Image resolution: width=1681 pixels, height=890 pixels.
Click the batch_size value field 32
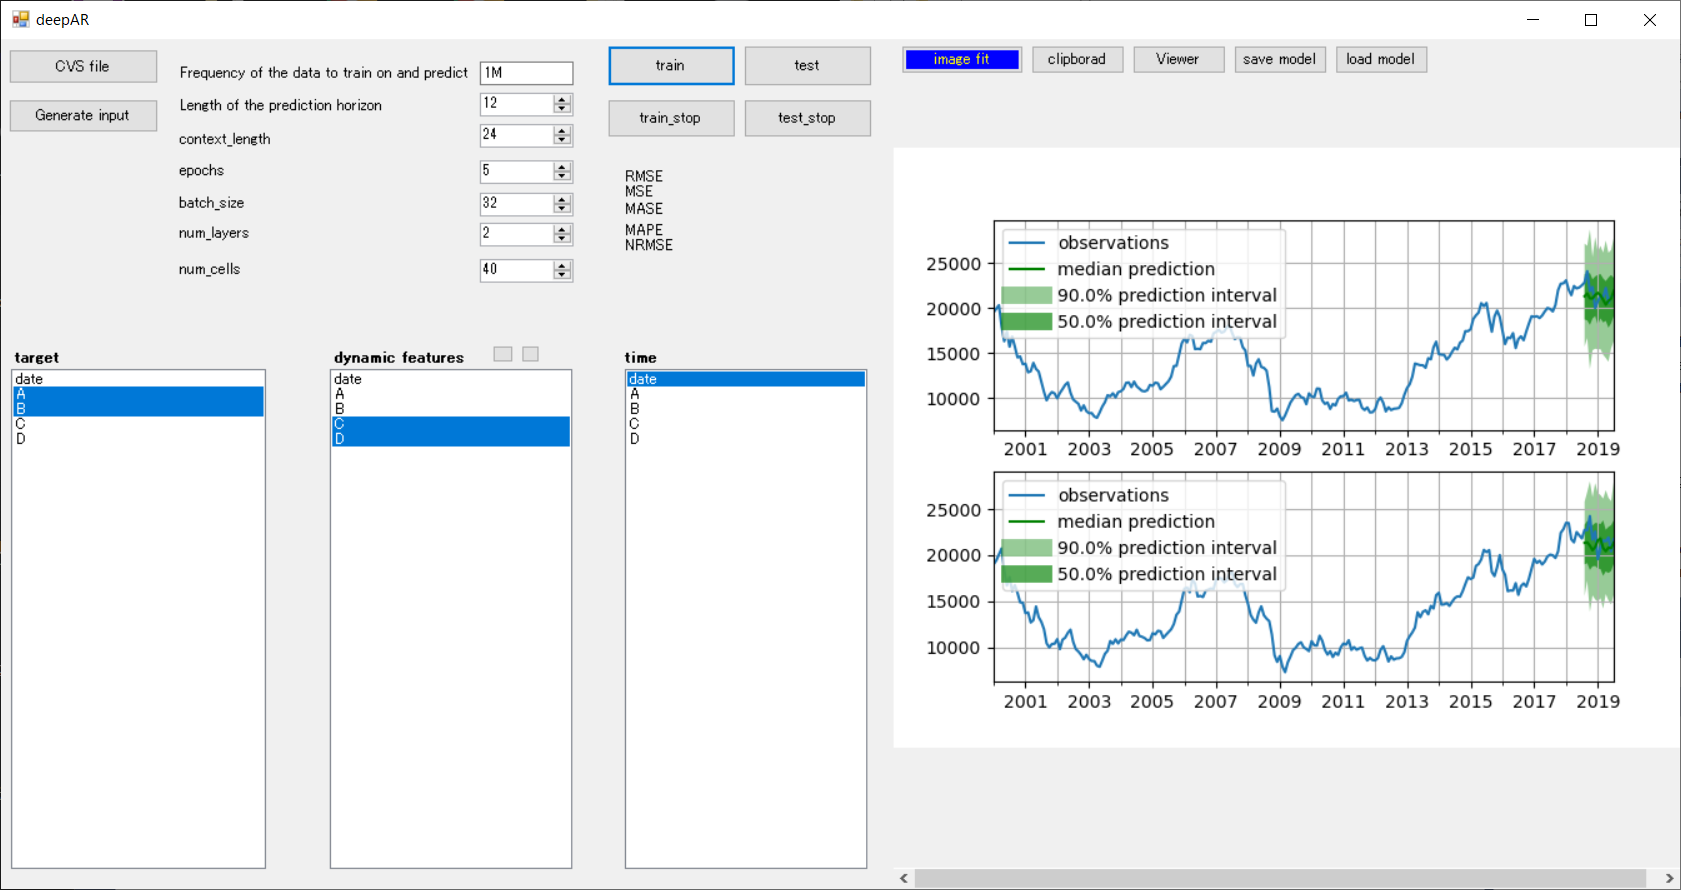[x=517, y=203]
